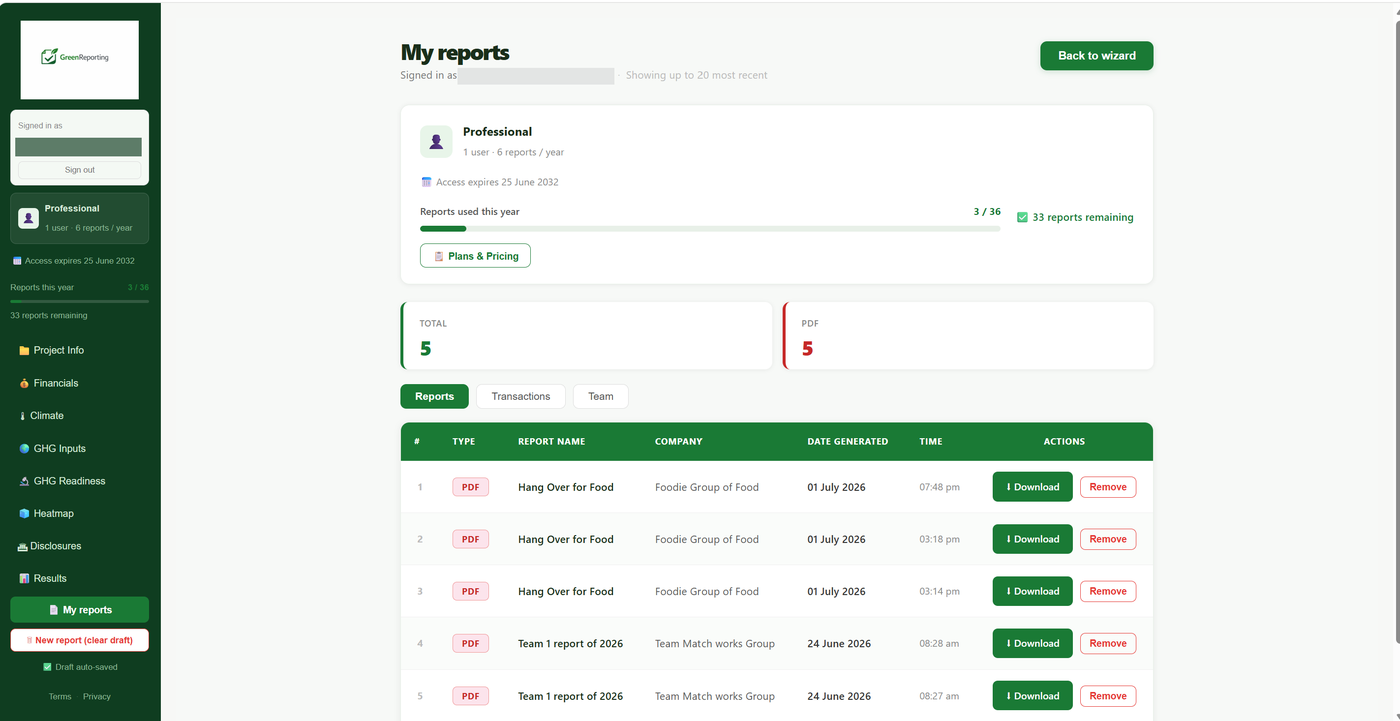The height and width of the screenshot is (721, 1400).
Task: Click the sidebar Reports this year progress bar
Action: (80, 301)
